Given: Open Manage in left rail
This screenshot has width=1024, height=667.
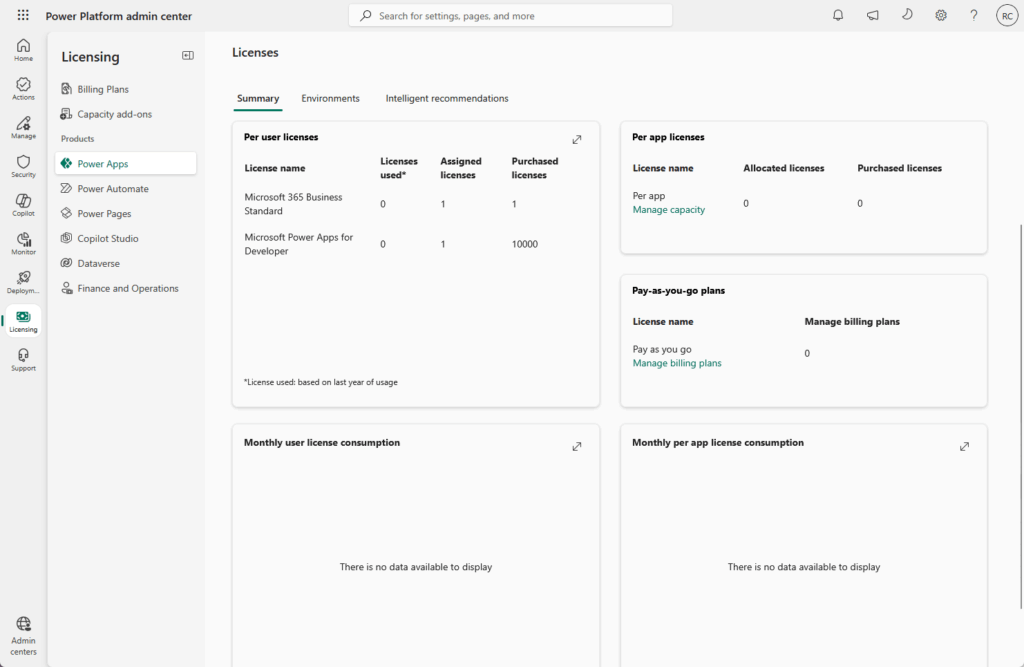Looking at the screenshot, I should (24, 127).
